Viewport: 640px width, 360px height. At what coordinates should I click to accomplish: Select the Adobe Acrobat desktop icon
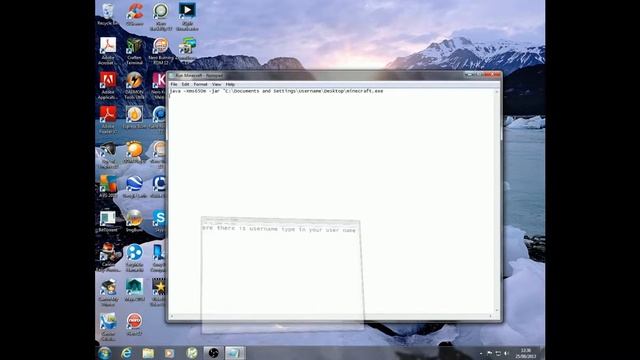pyautogui.click(x=108, y=51)
